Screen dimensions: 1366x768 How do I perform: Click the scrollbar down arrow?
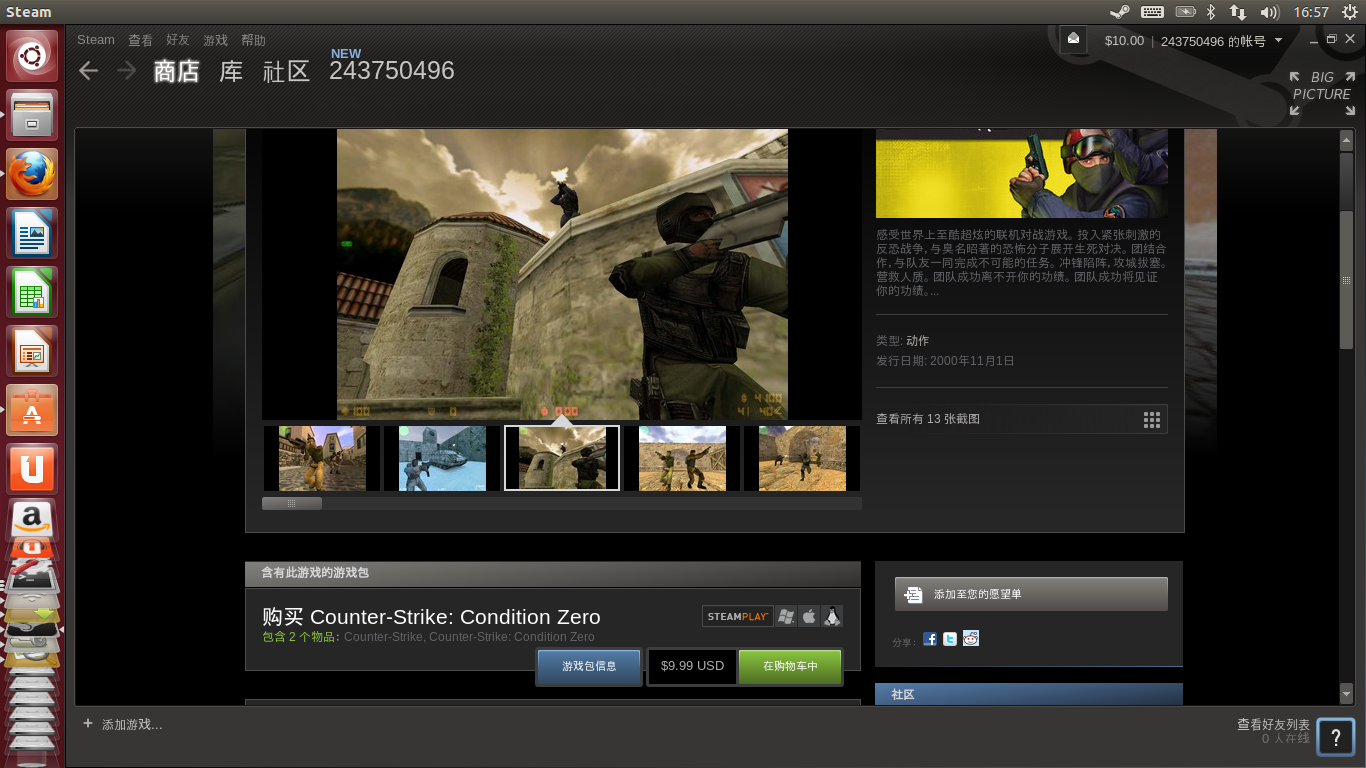pos(1346,692)
